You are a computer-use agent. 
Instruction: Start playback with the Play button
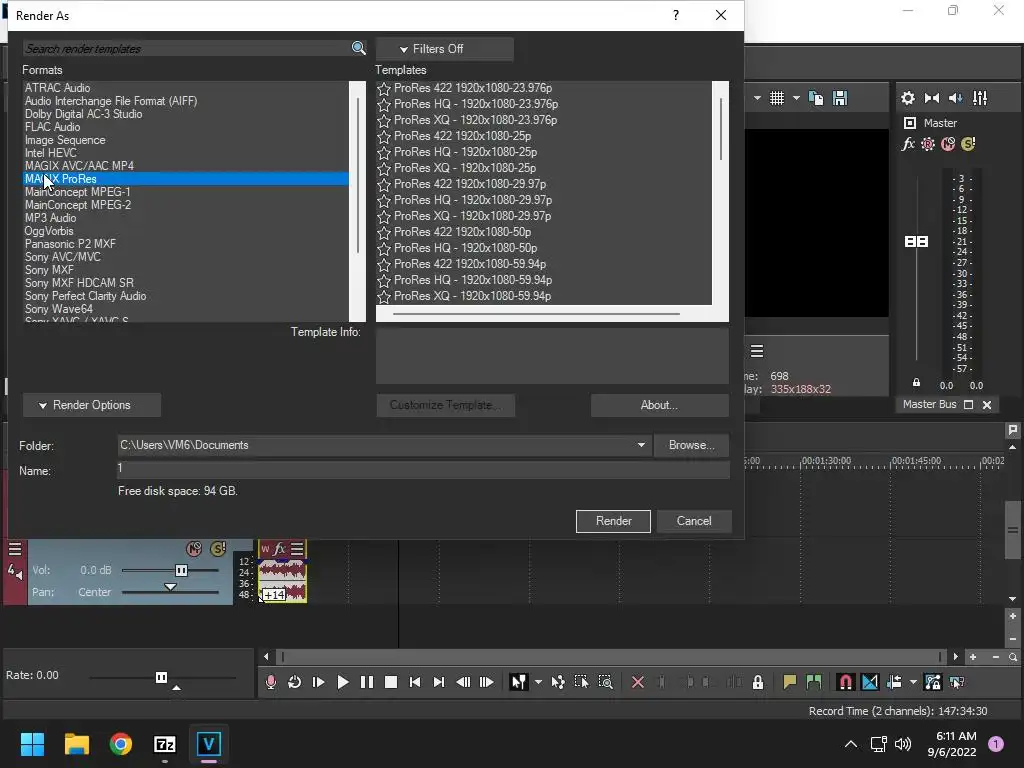pyautogui.click(x=343, y=682)
